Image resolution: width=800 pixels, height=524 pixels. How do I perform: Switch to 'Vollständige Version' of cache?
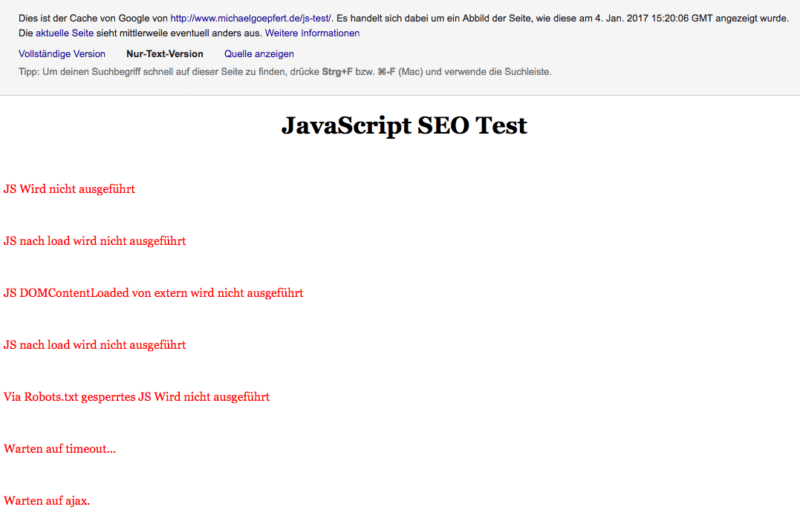point(62,54)
